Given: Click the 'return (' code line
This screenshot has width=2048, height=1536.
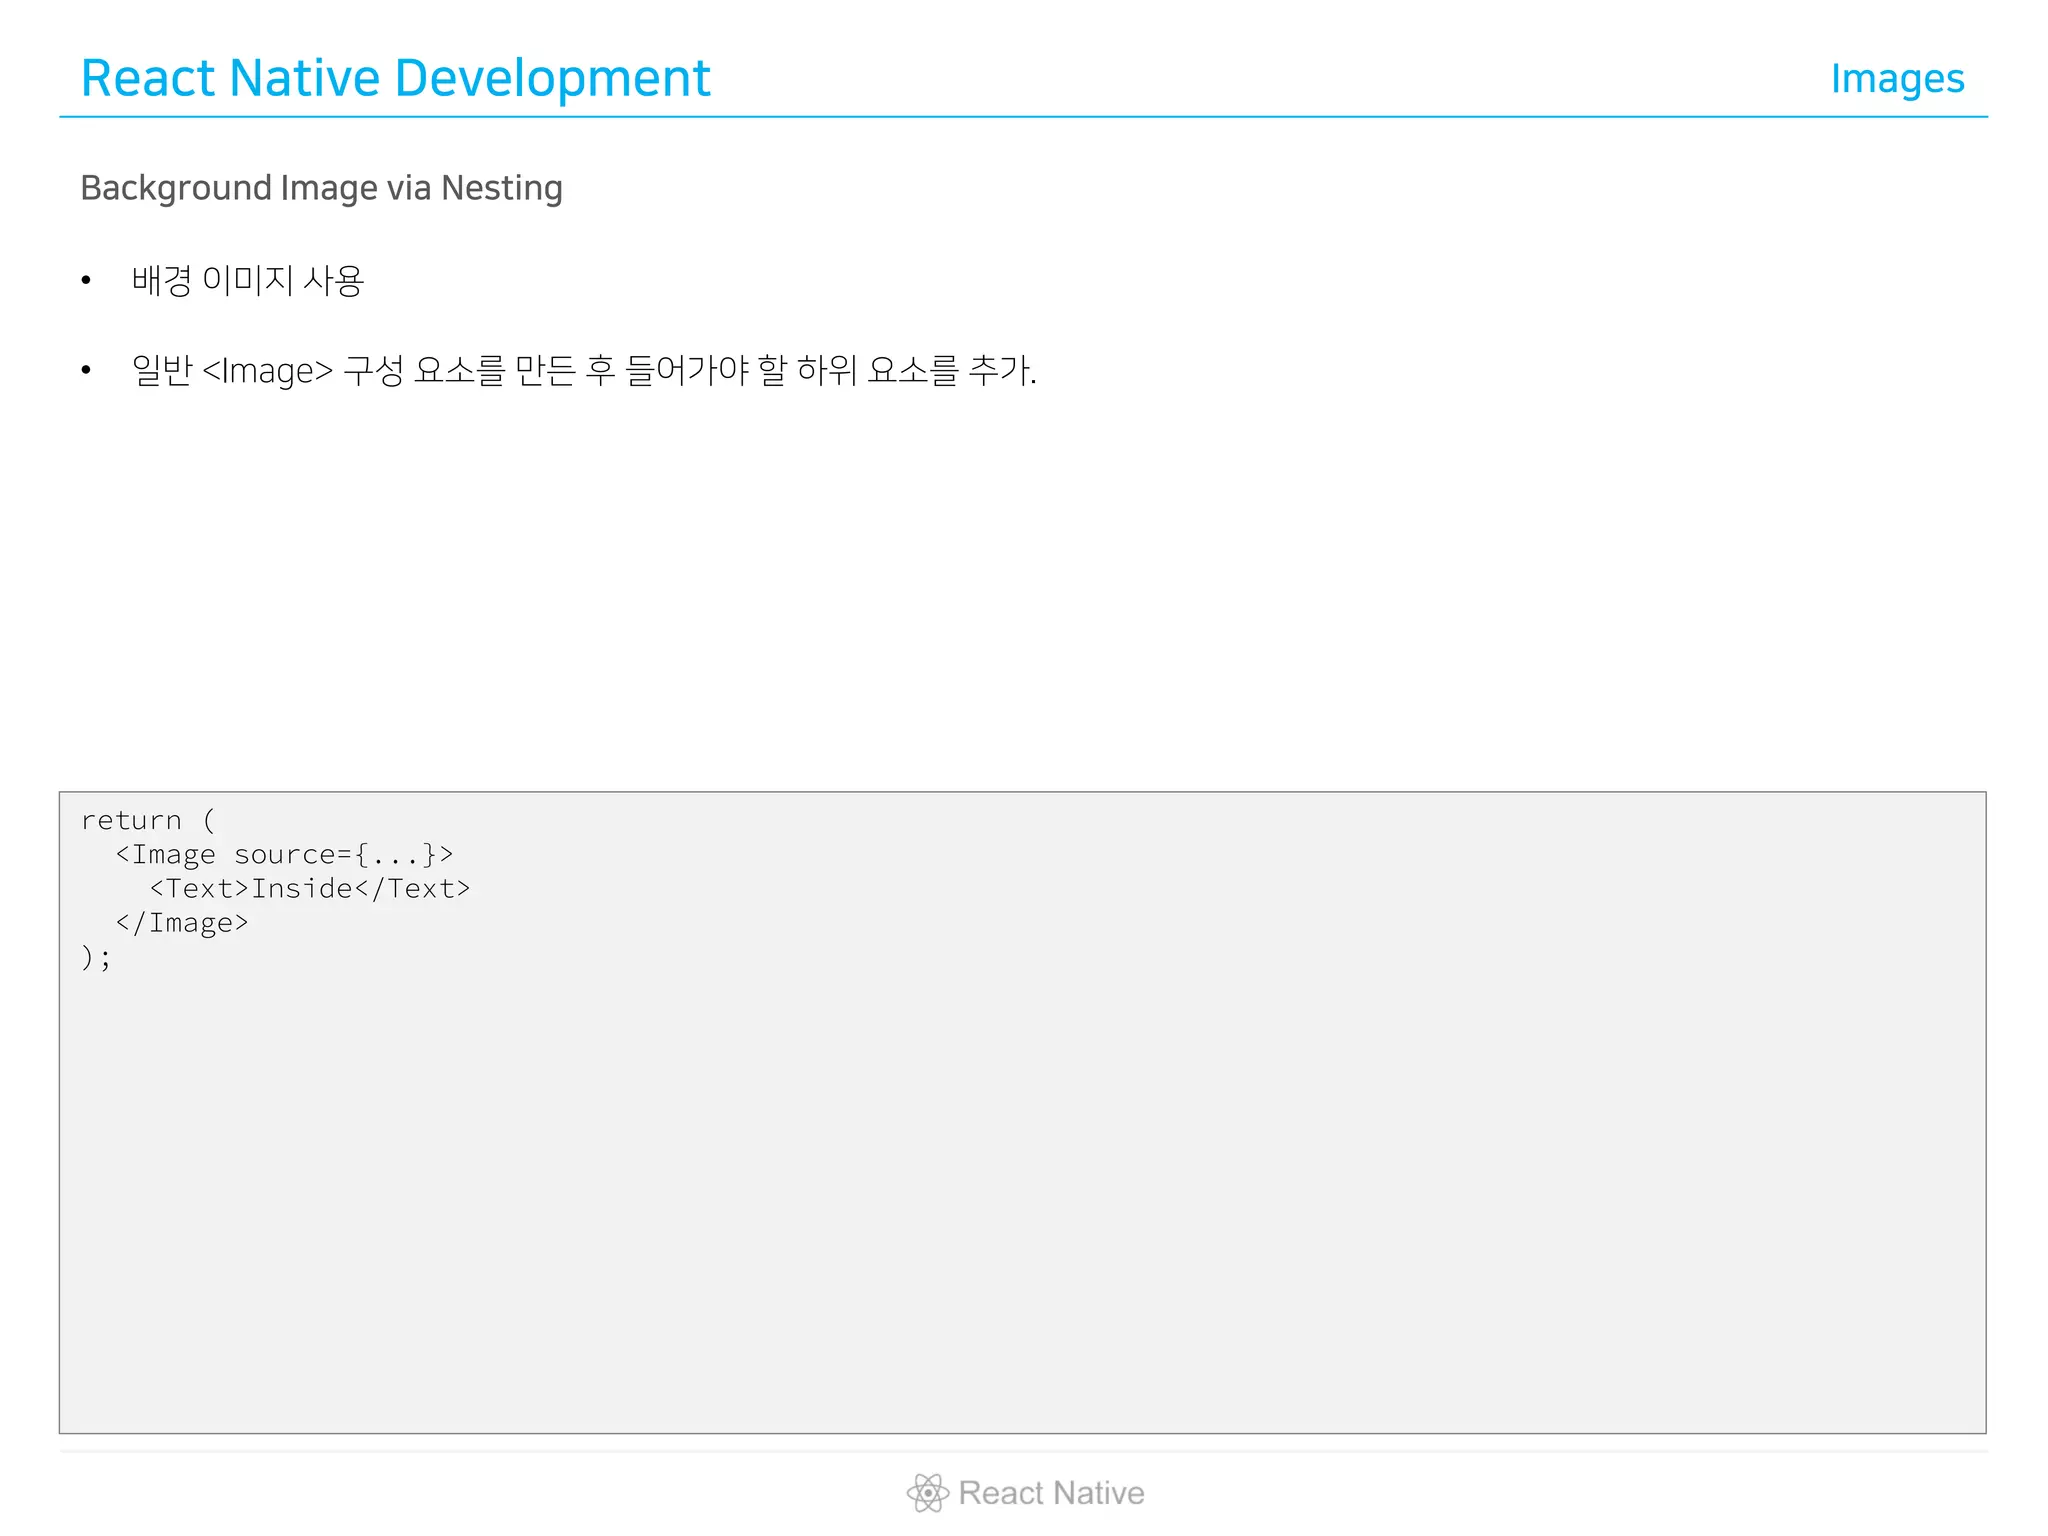Looking at the screenshot, I should pos(148,820).
